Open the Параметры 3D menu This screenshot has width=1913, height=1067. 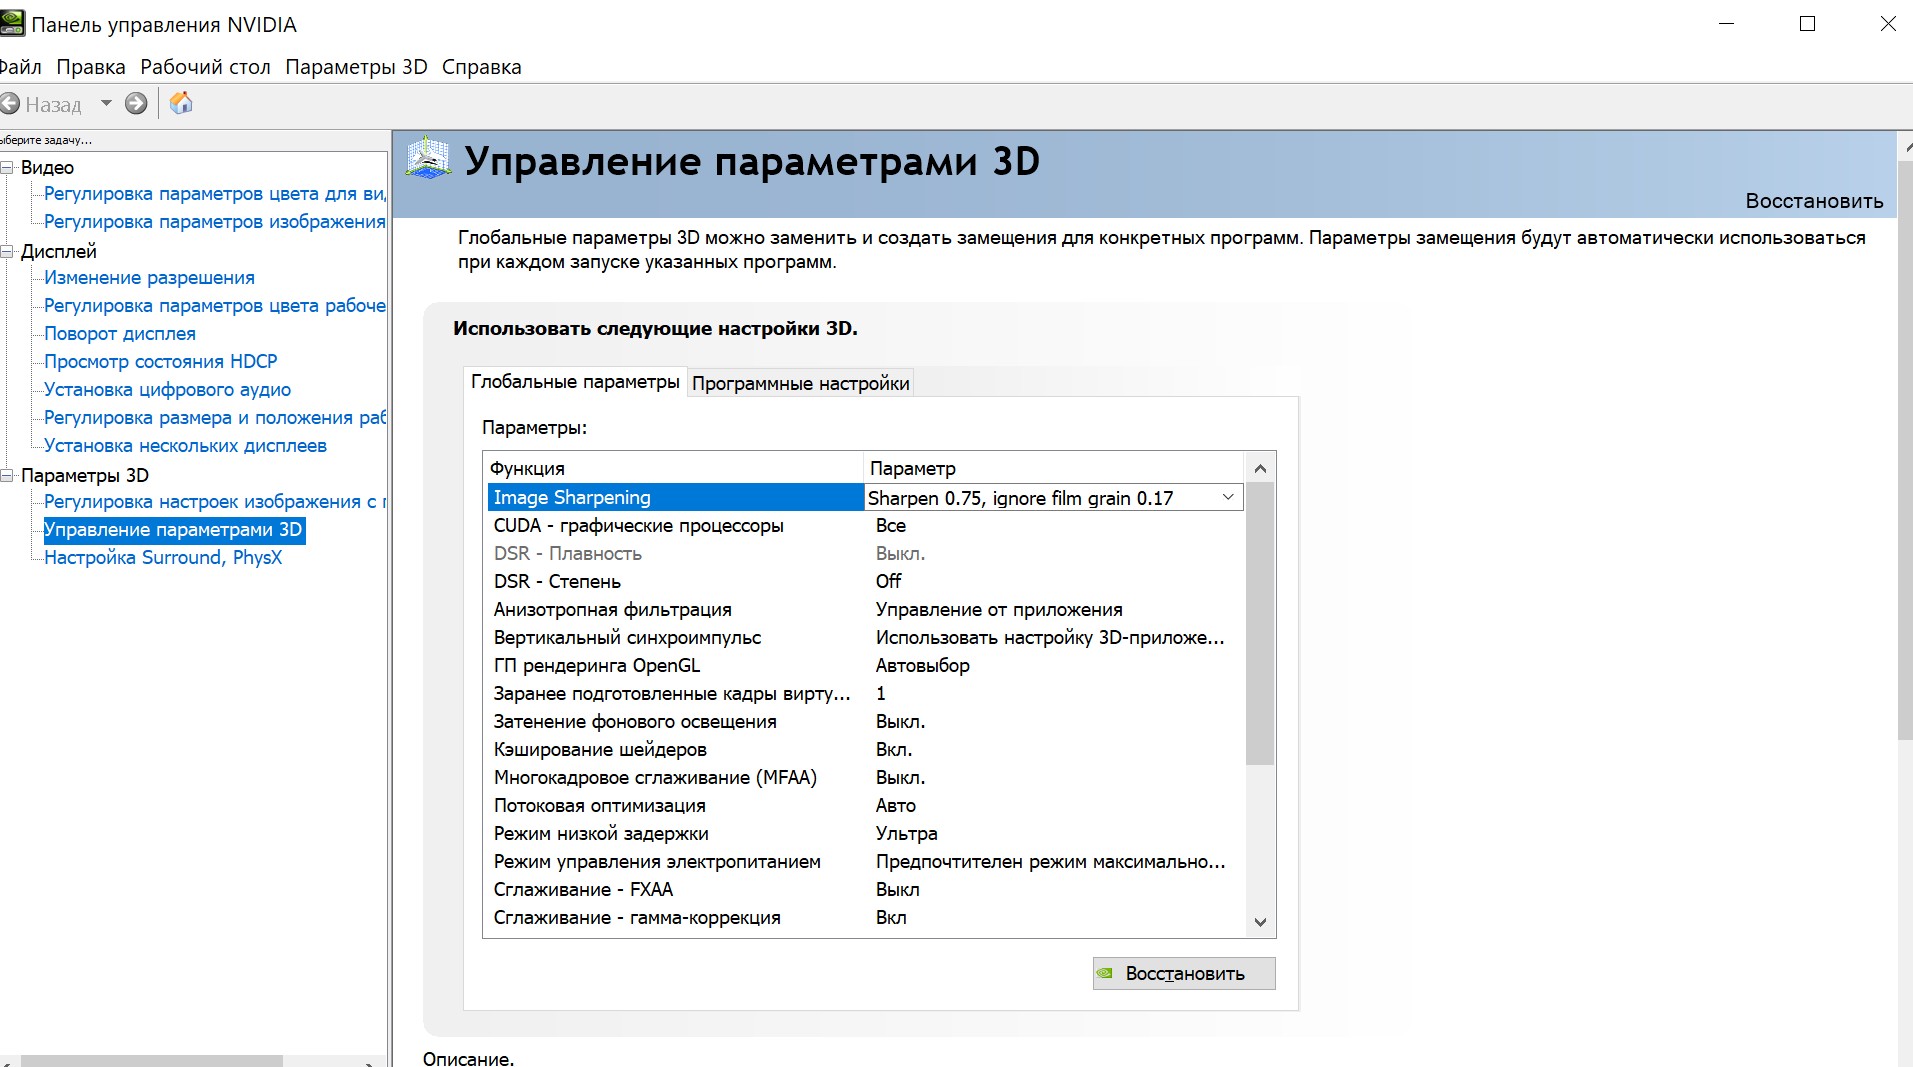point(356,67)
